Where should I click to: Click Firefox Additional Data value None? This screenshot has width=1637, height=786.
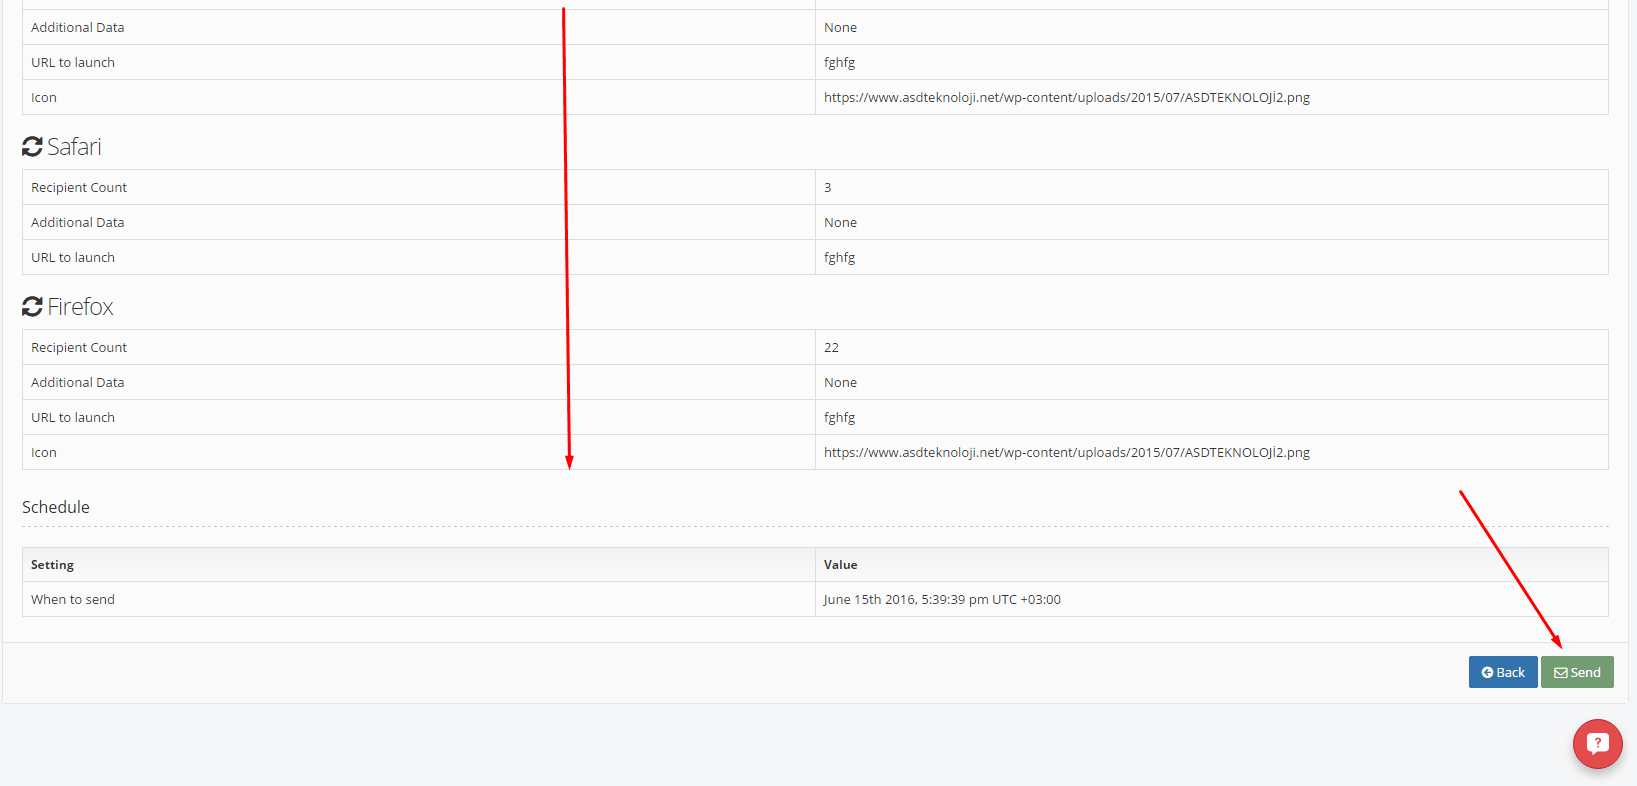840,382
